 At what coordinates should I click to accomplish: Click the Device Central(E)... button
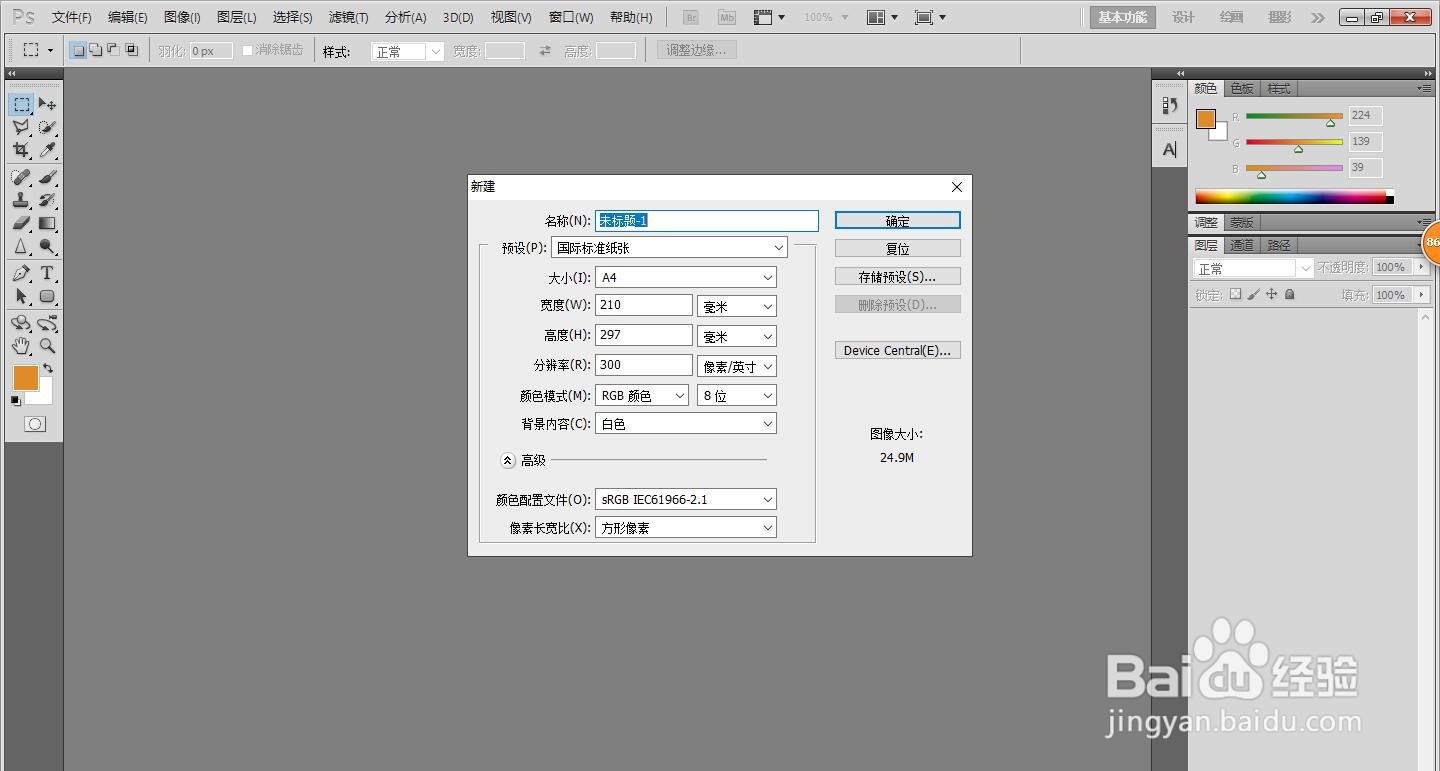pyautogui.click(x=898, y=350)
